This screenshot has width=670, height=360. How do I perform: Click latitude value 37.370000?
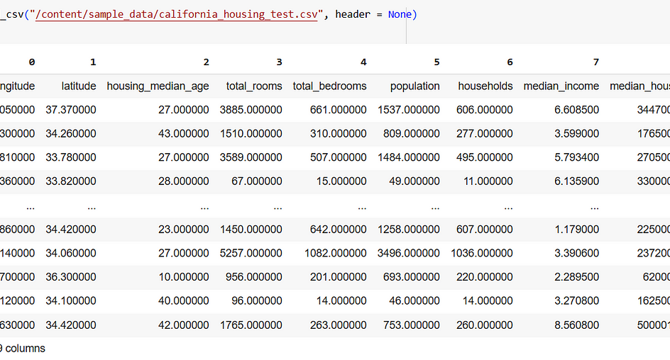click(x=71, y=110)
